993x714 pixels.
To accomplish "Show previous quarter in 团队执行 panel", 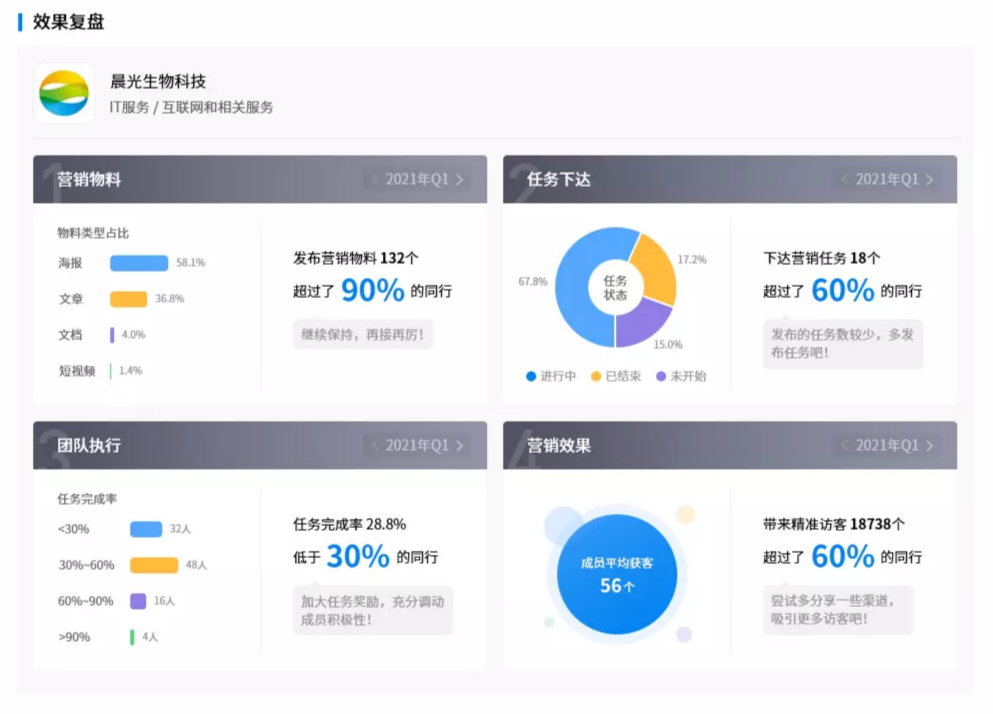I will point(375,446).
